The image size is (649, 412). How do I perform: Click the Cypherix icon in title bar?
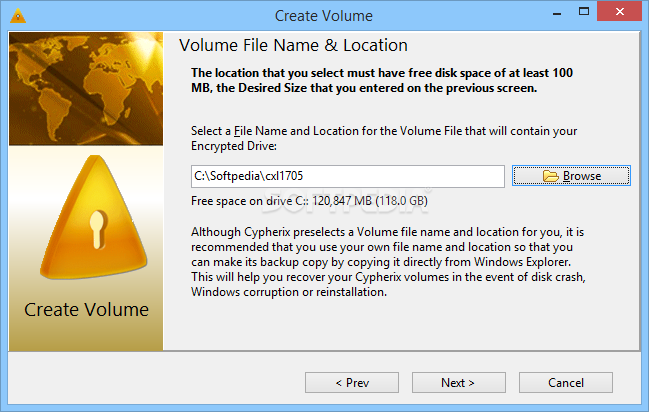pos(18,16)
